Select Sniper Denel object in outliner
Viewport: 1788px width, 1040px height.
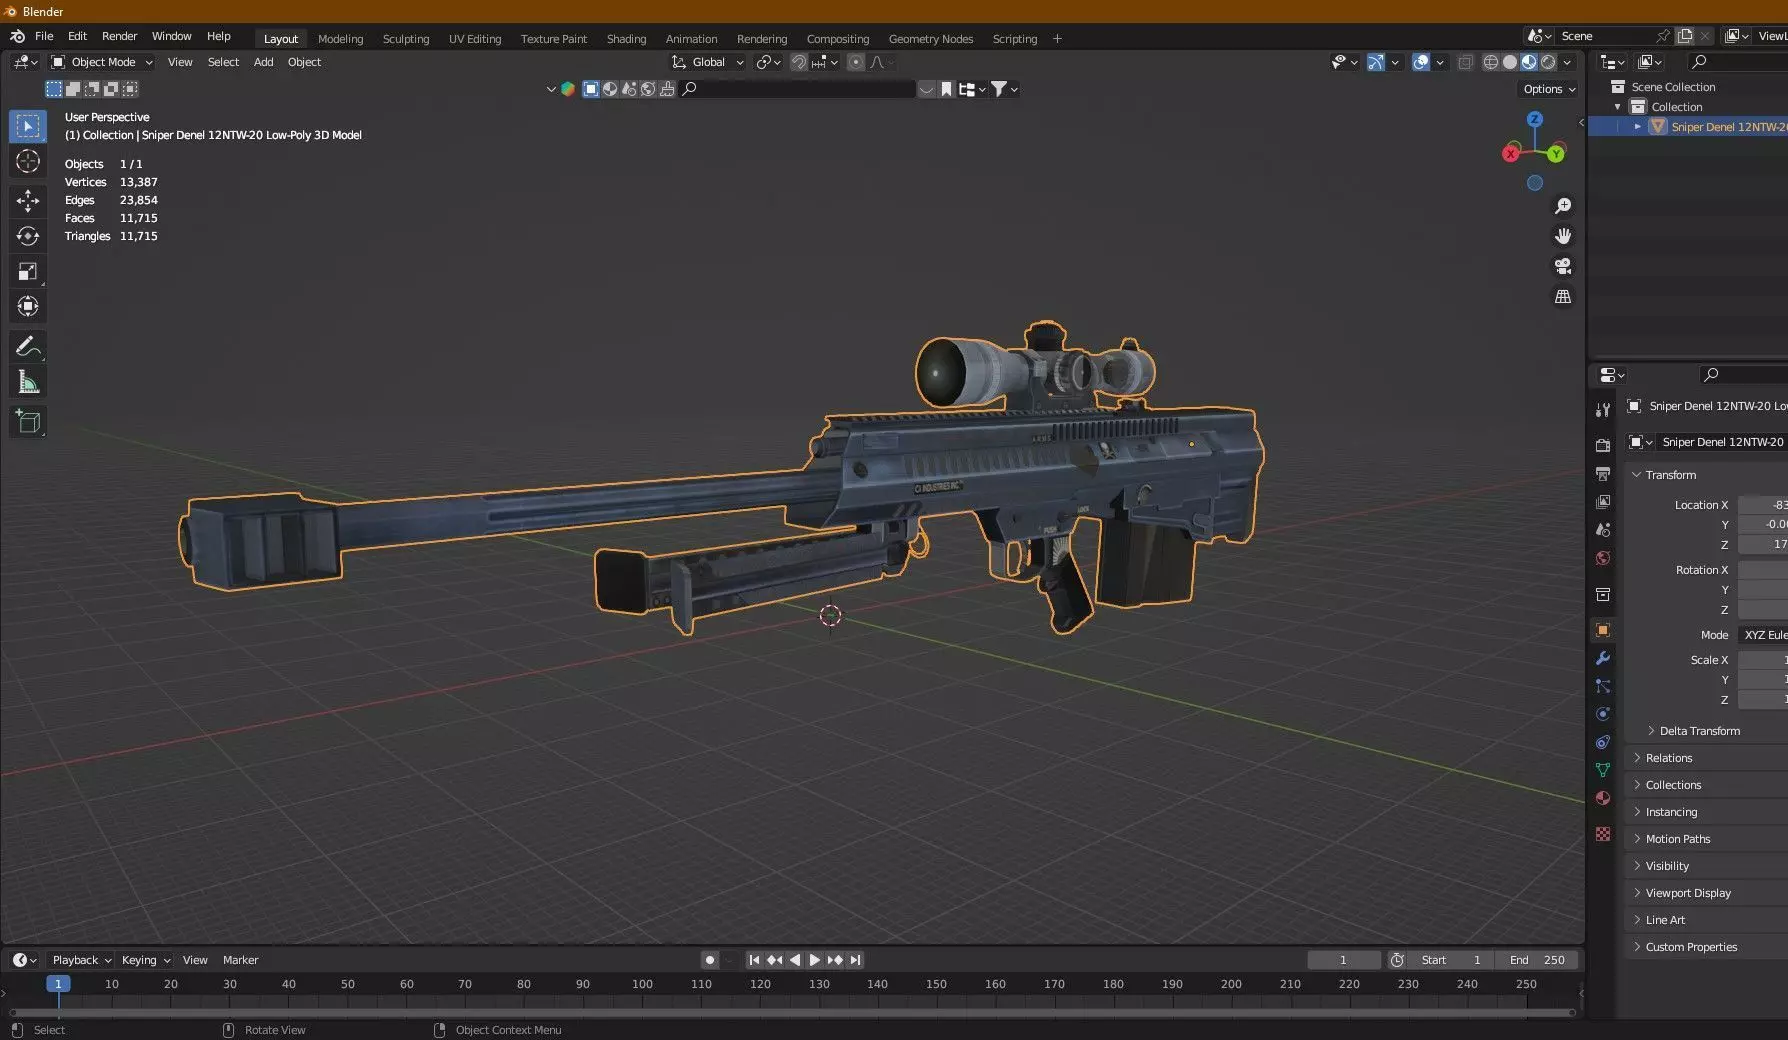1728,127
